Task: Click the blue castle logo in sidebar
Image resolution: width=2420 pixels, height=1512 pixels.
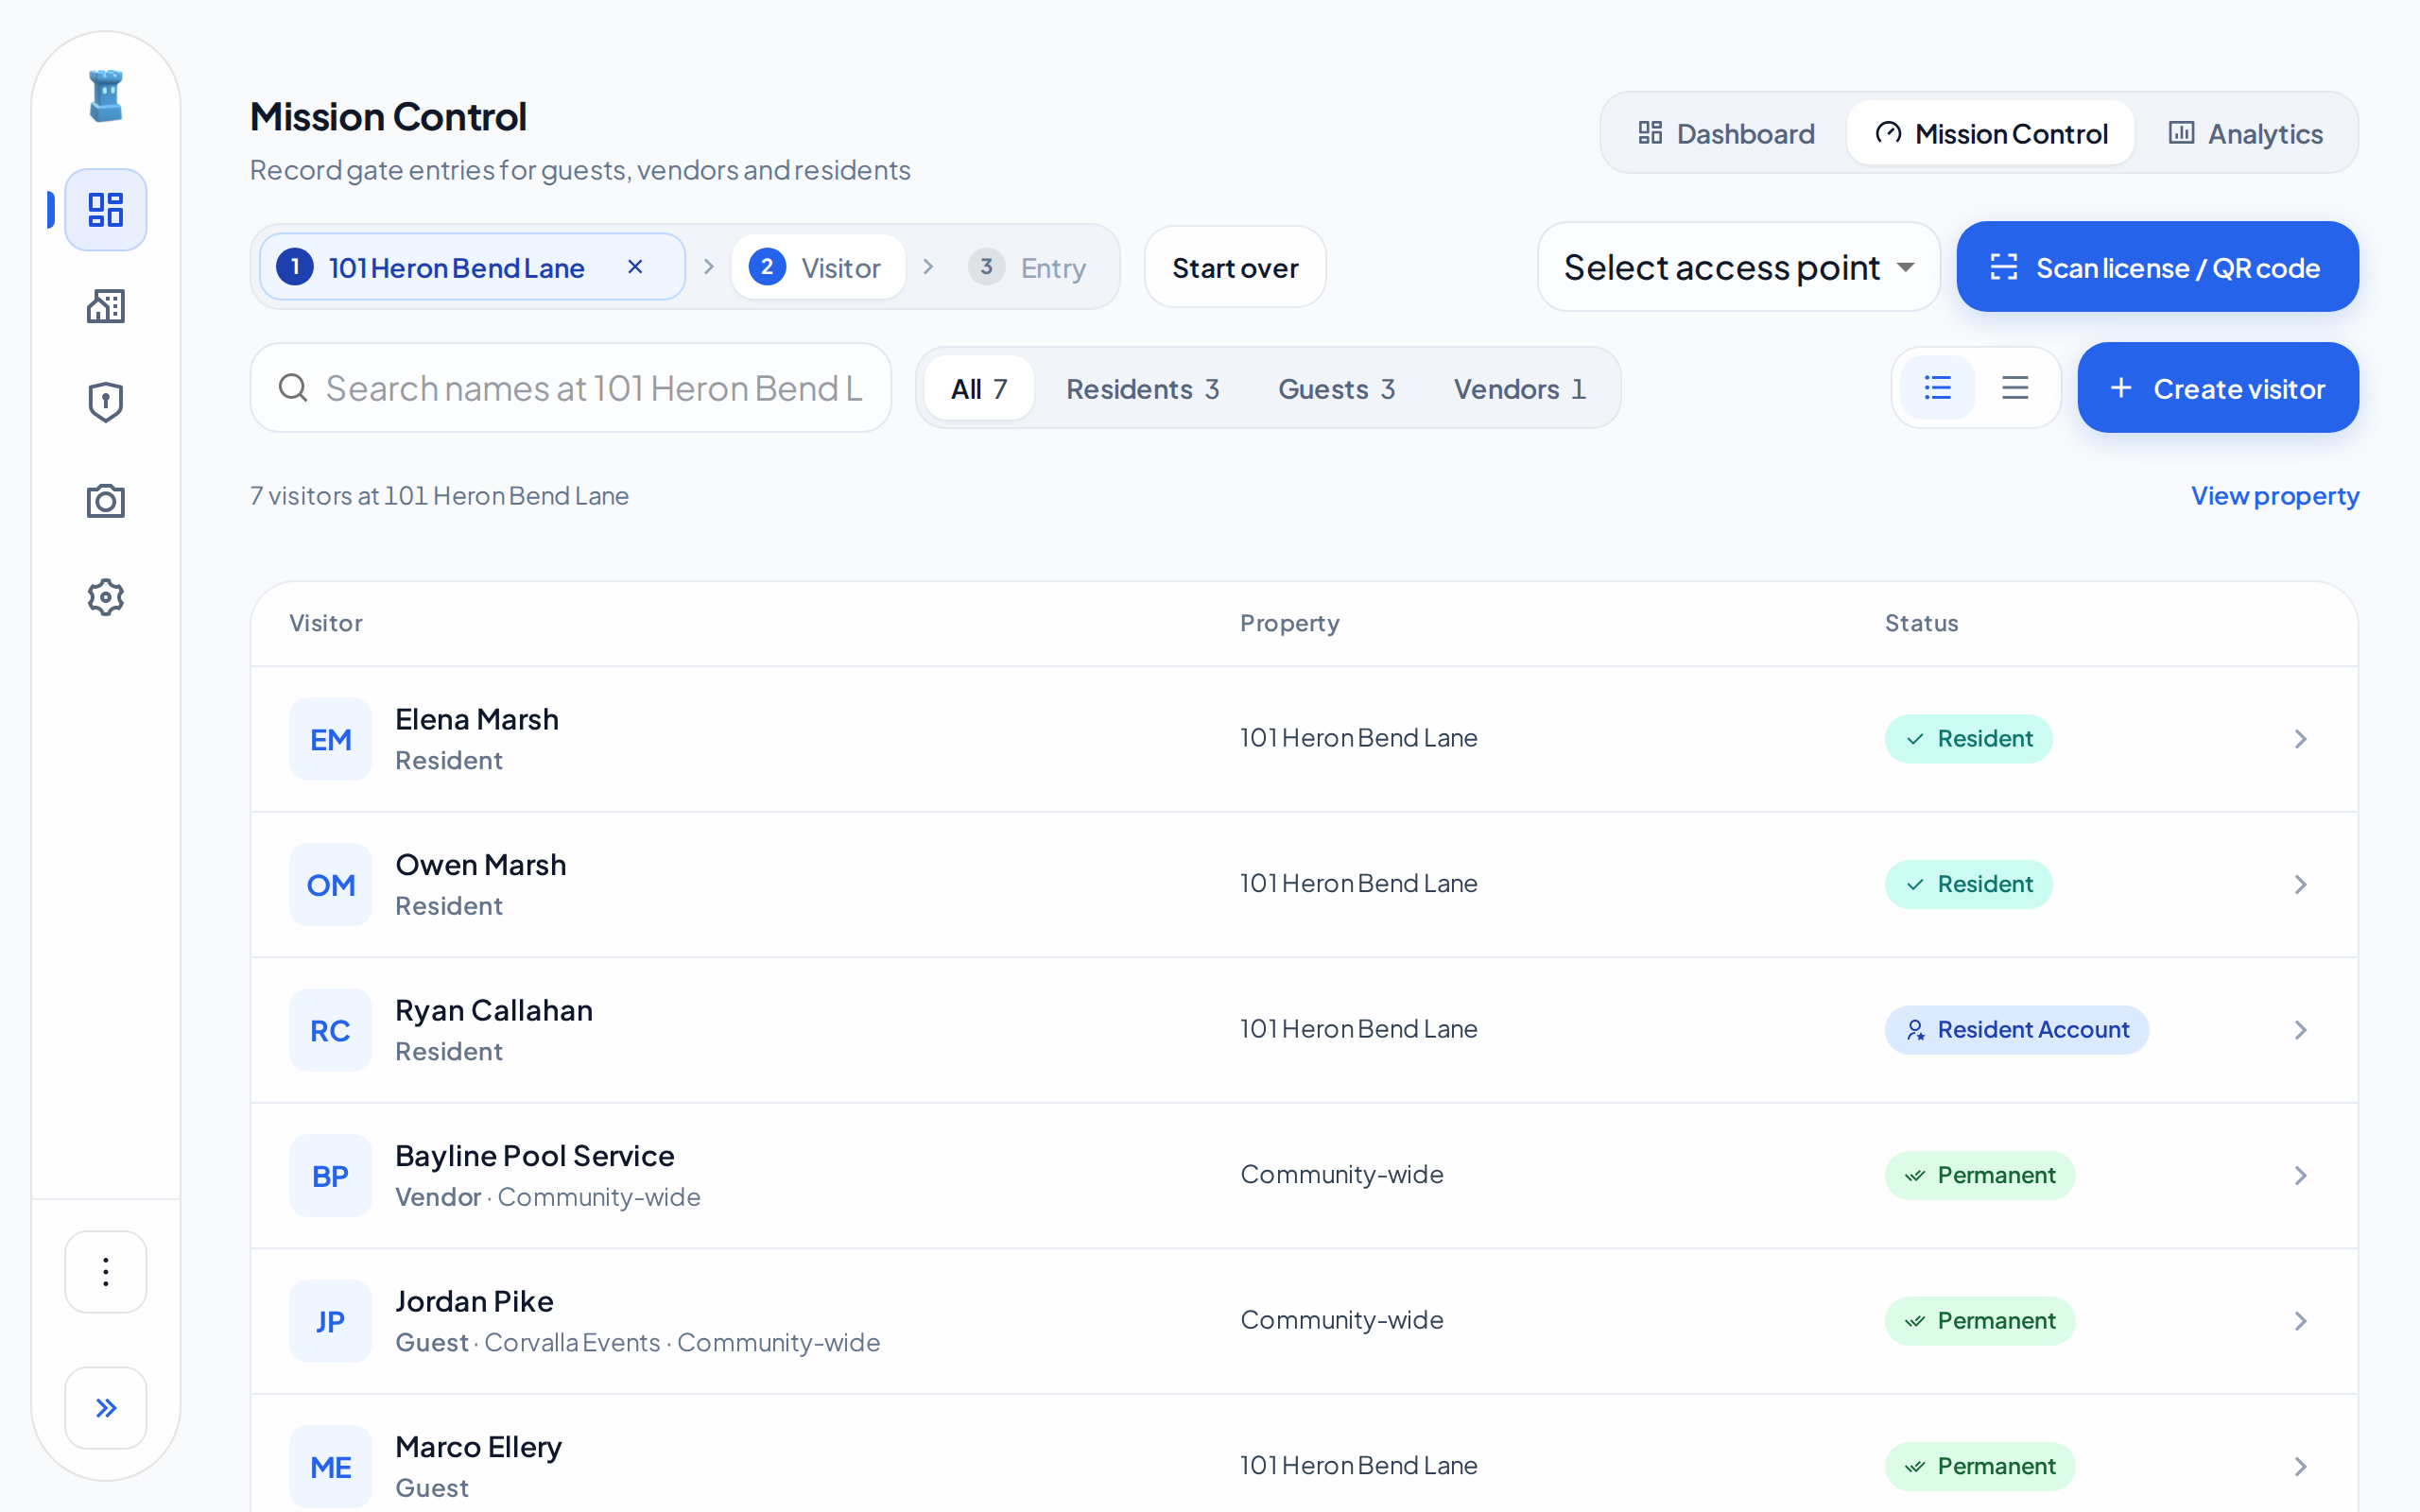Action: 105,96
